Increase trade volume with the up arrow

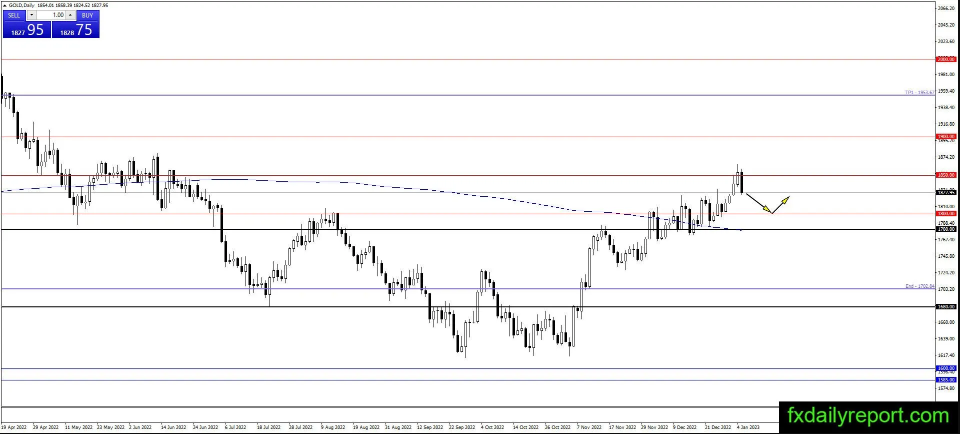point(68,16)
